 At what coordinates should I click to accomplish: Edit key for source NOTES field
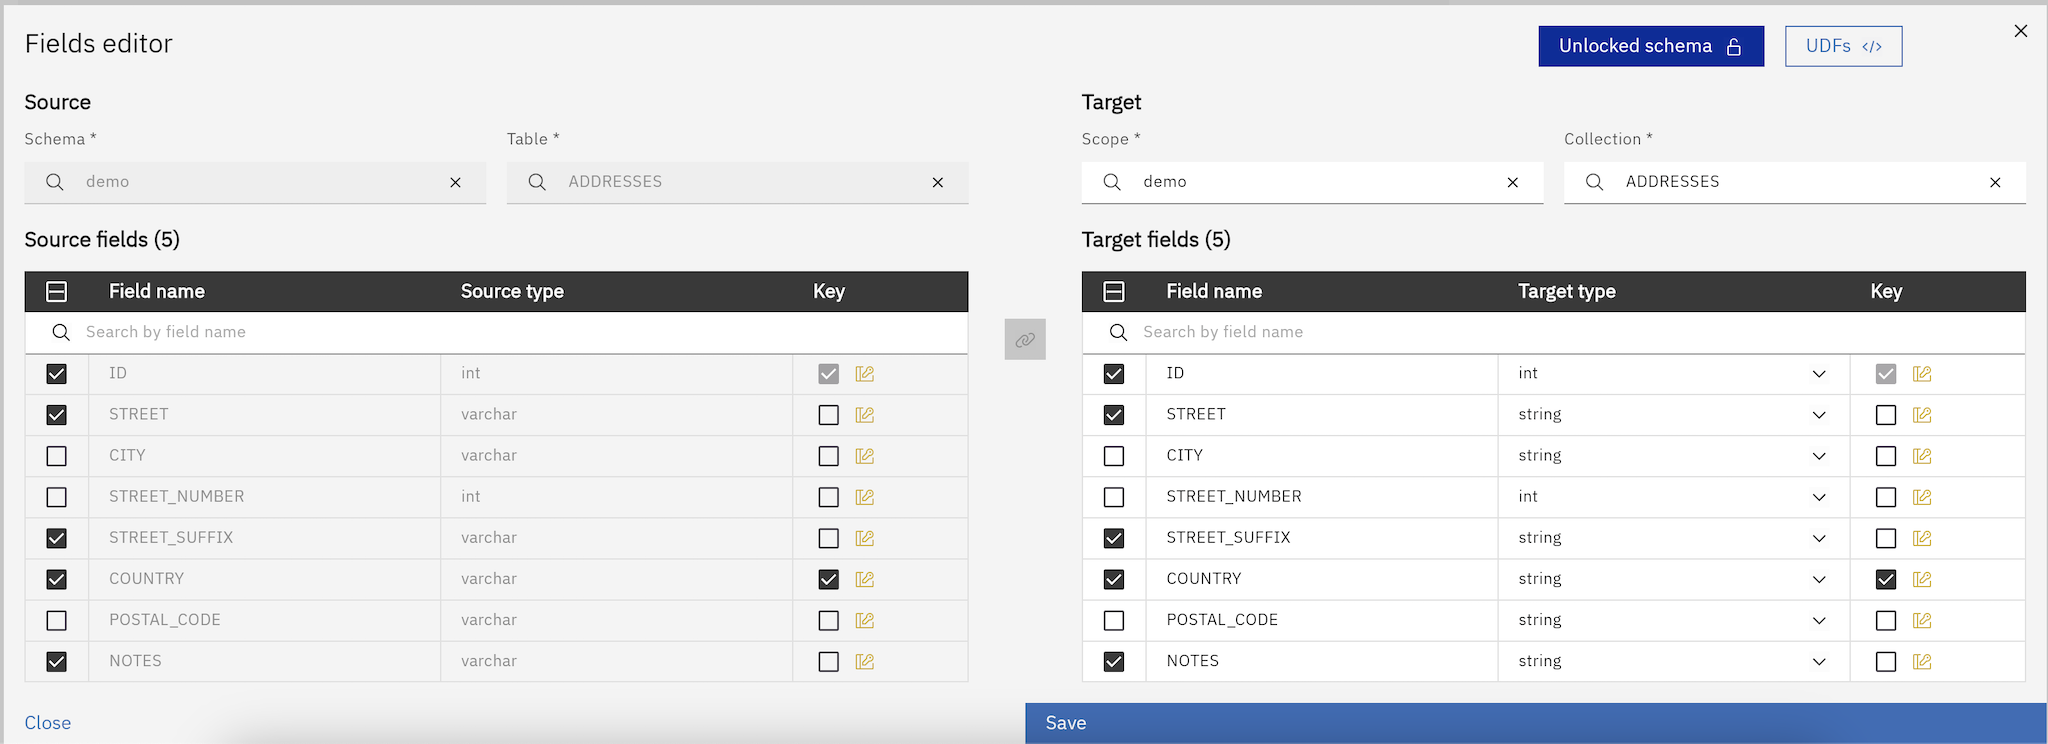coord(865,661)
